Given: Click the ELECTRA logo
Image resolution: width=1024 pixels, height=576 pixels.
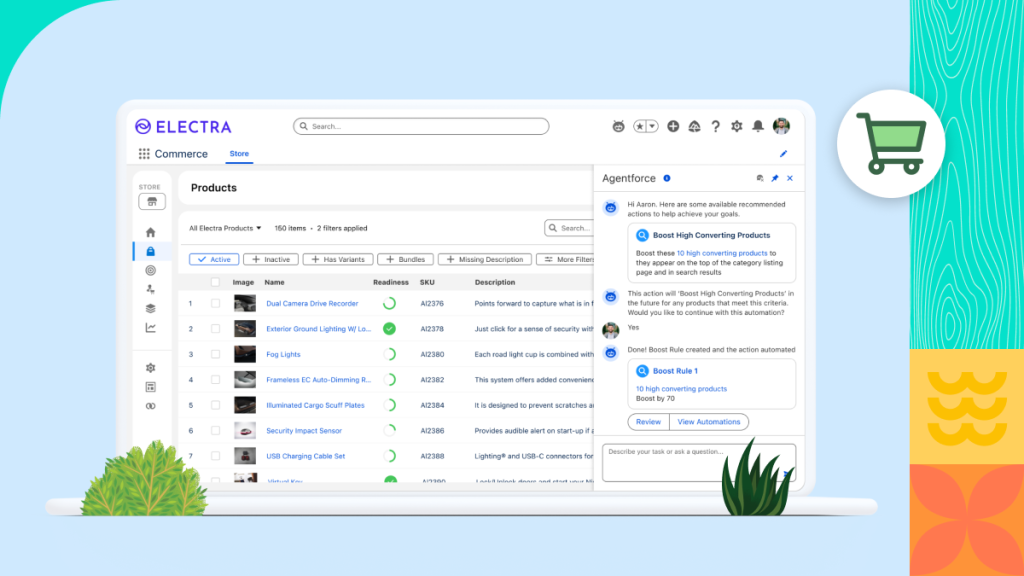Looking at the screenshot, I should click(183, 127).
